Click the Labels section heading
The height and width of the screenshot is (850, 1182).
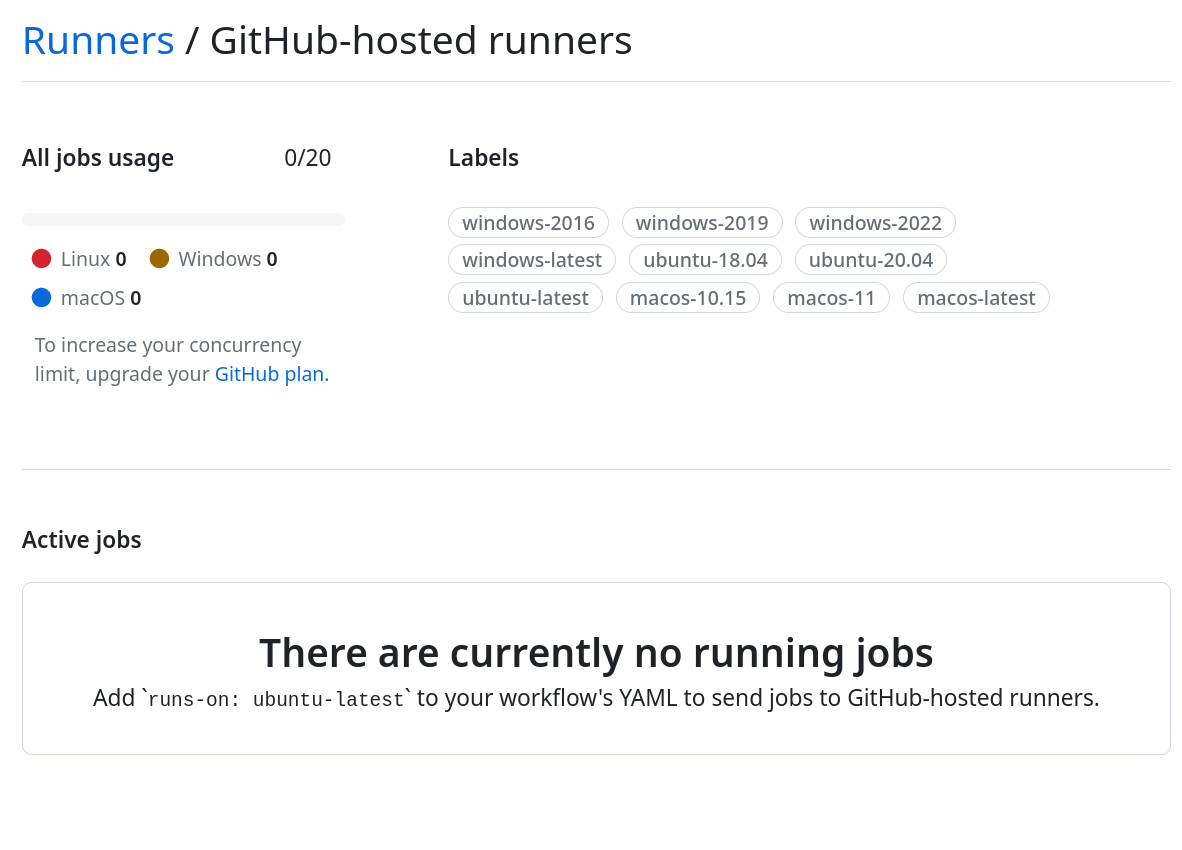[483, 157]
